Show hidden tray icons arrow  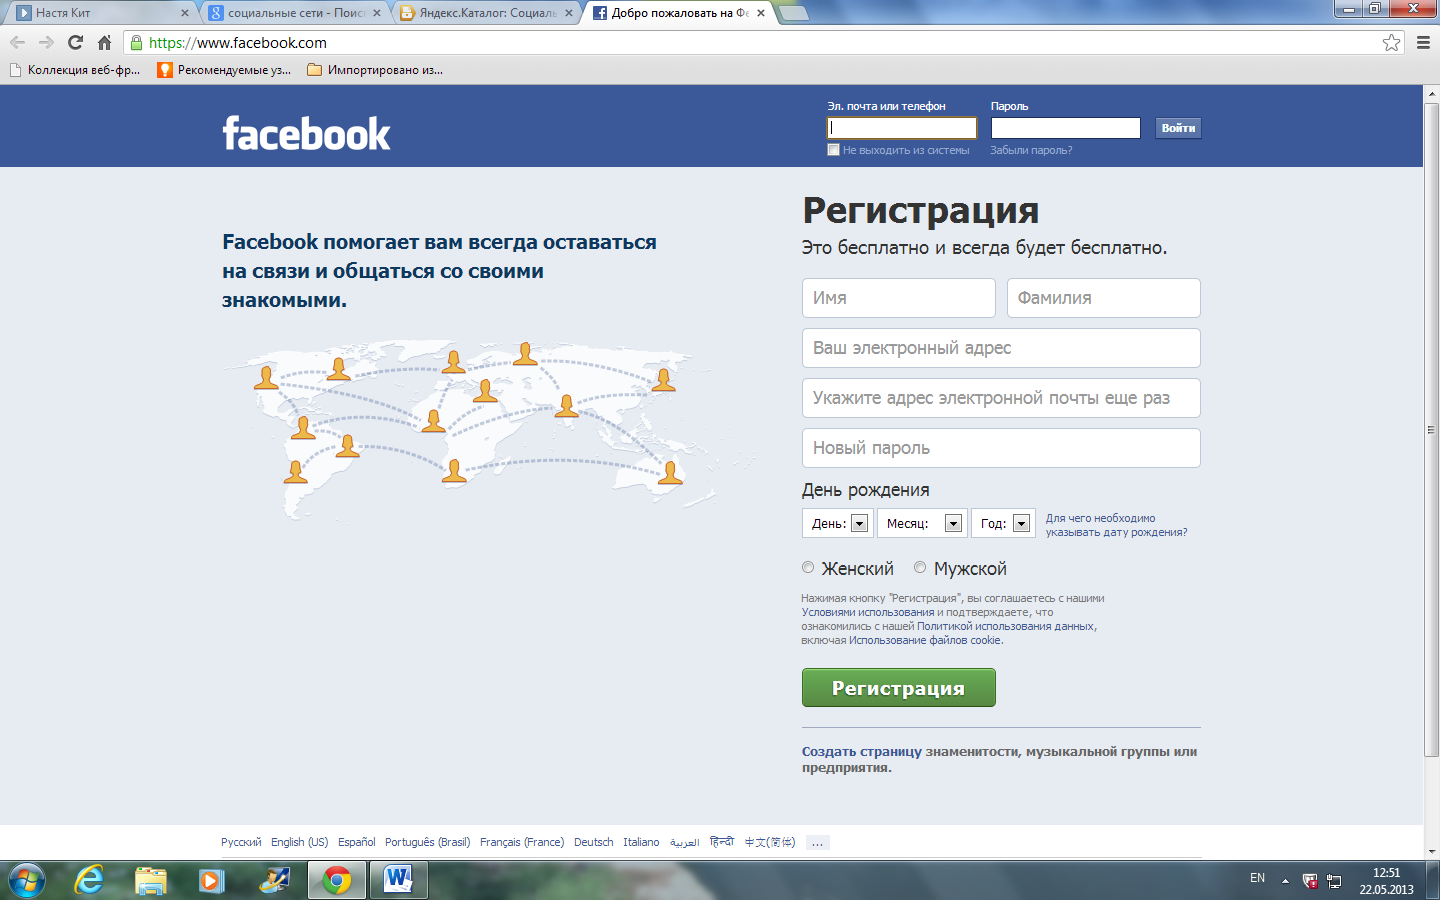click(x=1285, y=881)
